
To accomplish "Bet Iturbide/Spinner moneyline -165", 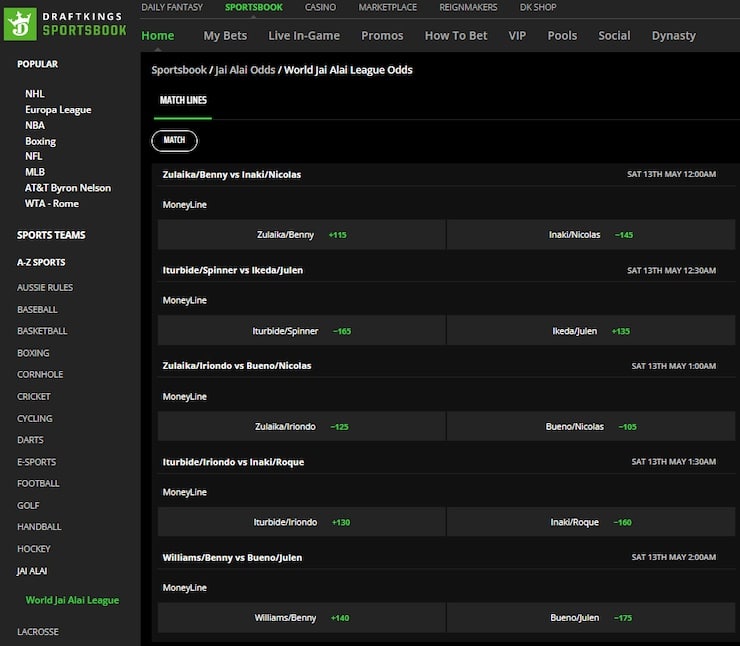I will pyautogui.click(x=302, y=331).
